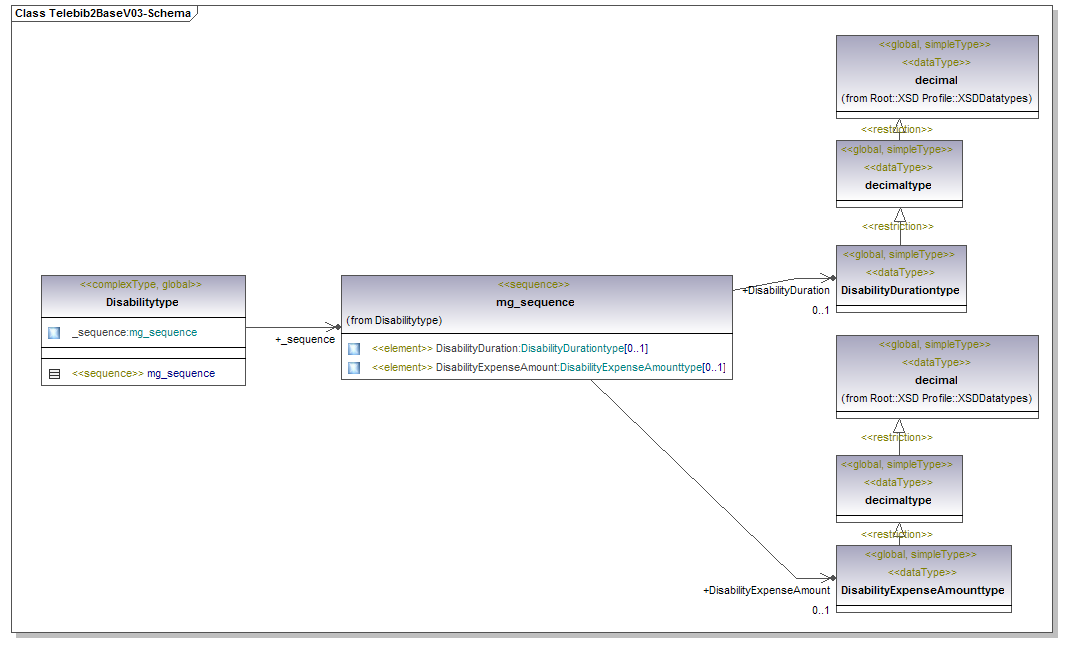This screenshot has width=1079, height=653.
Task: Click the _sequence attribute icon in Disabilitytype
Action: point(54,332)
